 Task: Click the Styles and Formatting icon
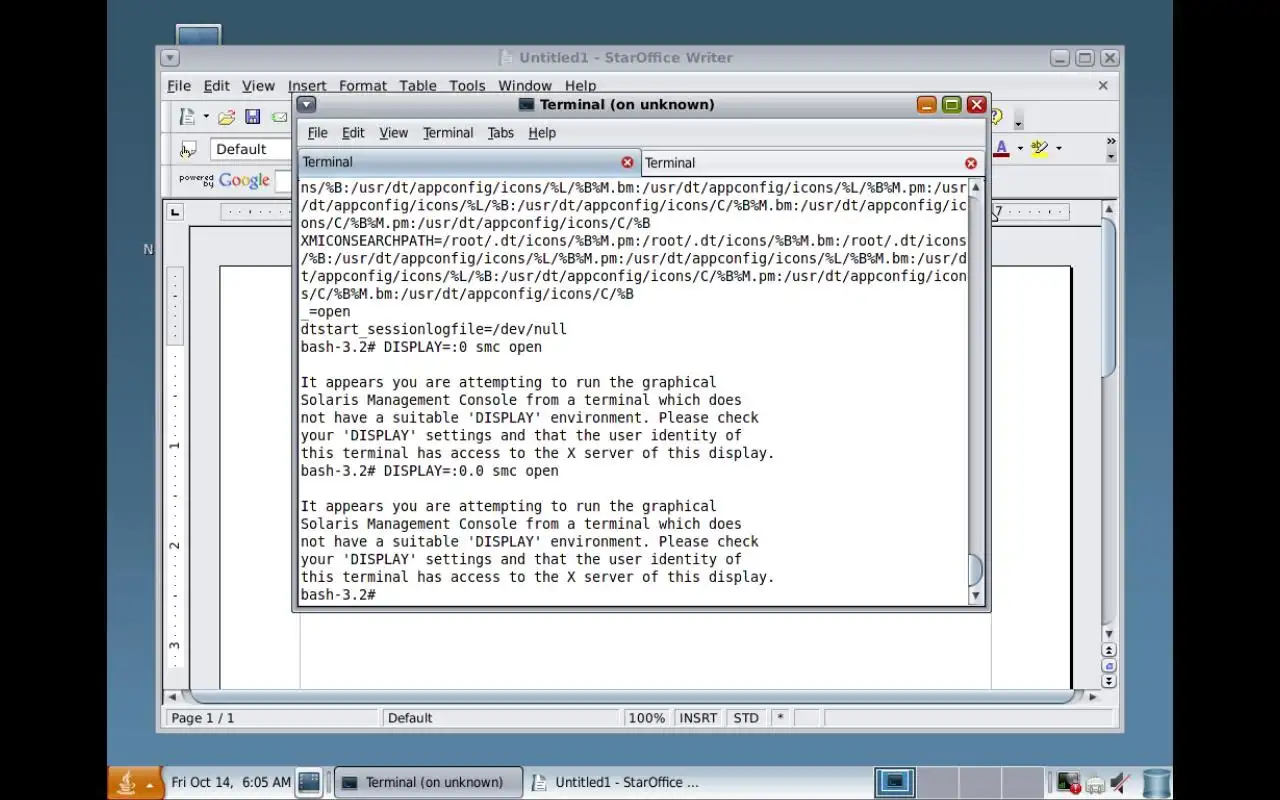coord(188,150)
